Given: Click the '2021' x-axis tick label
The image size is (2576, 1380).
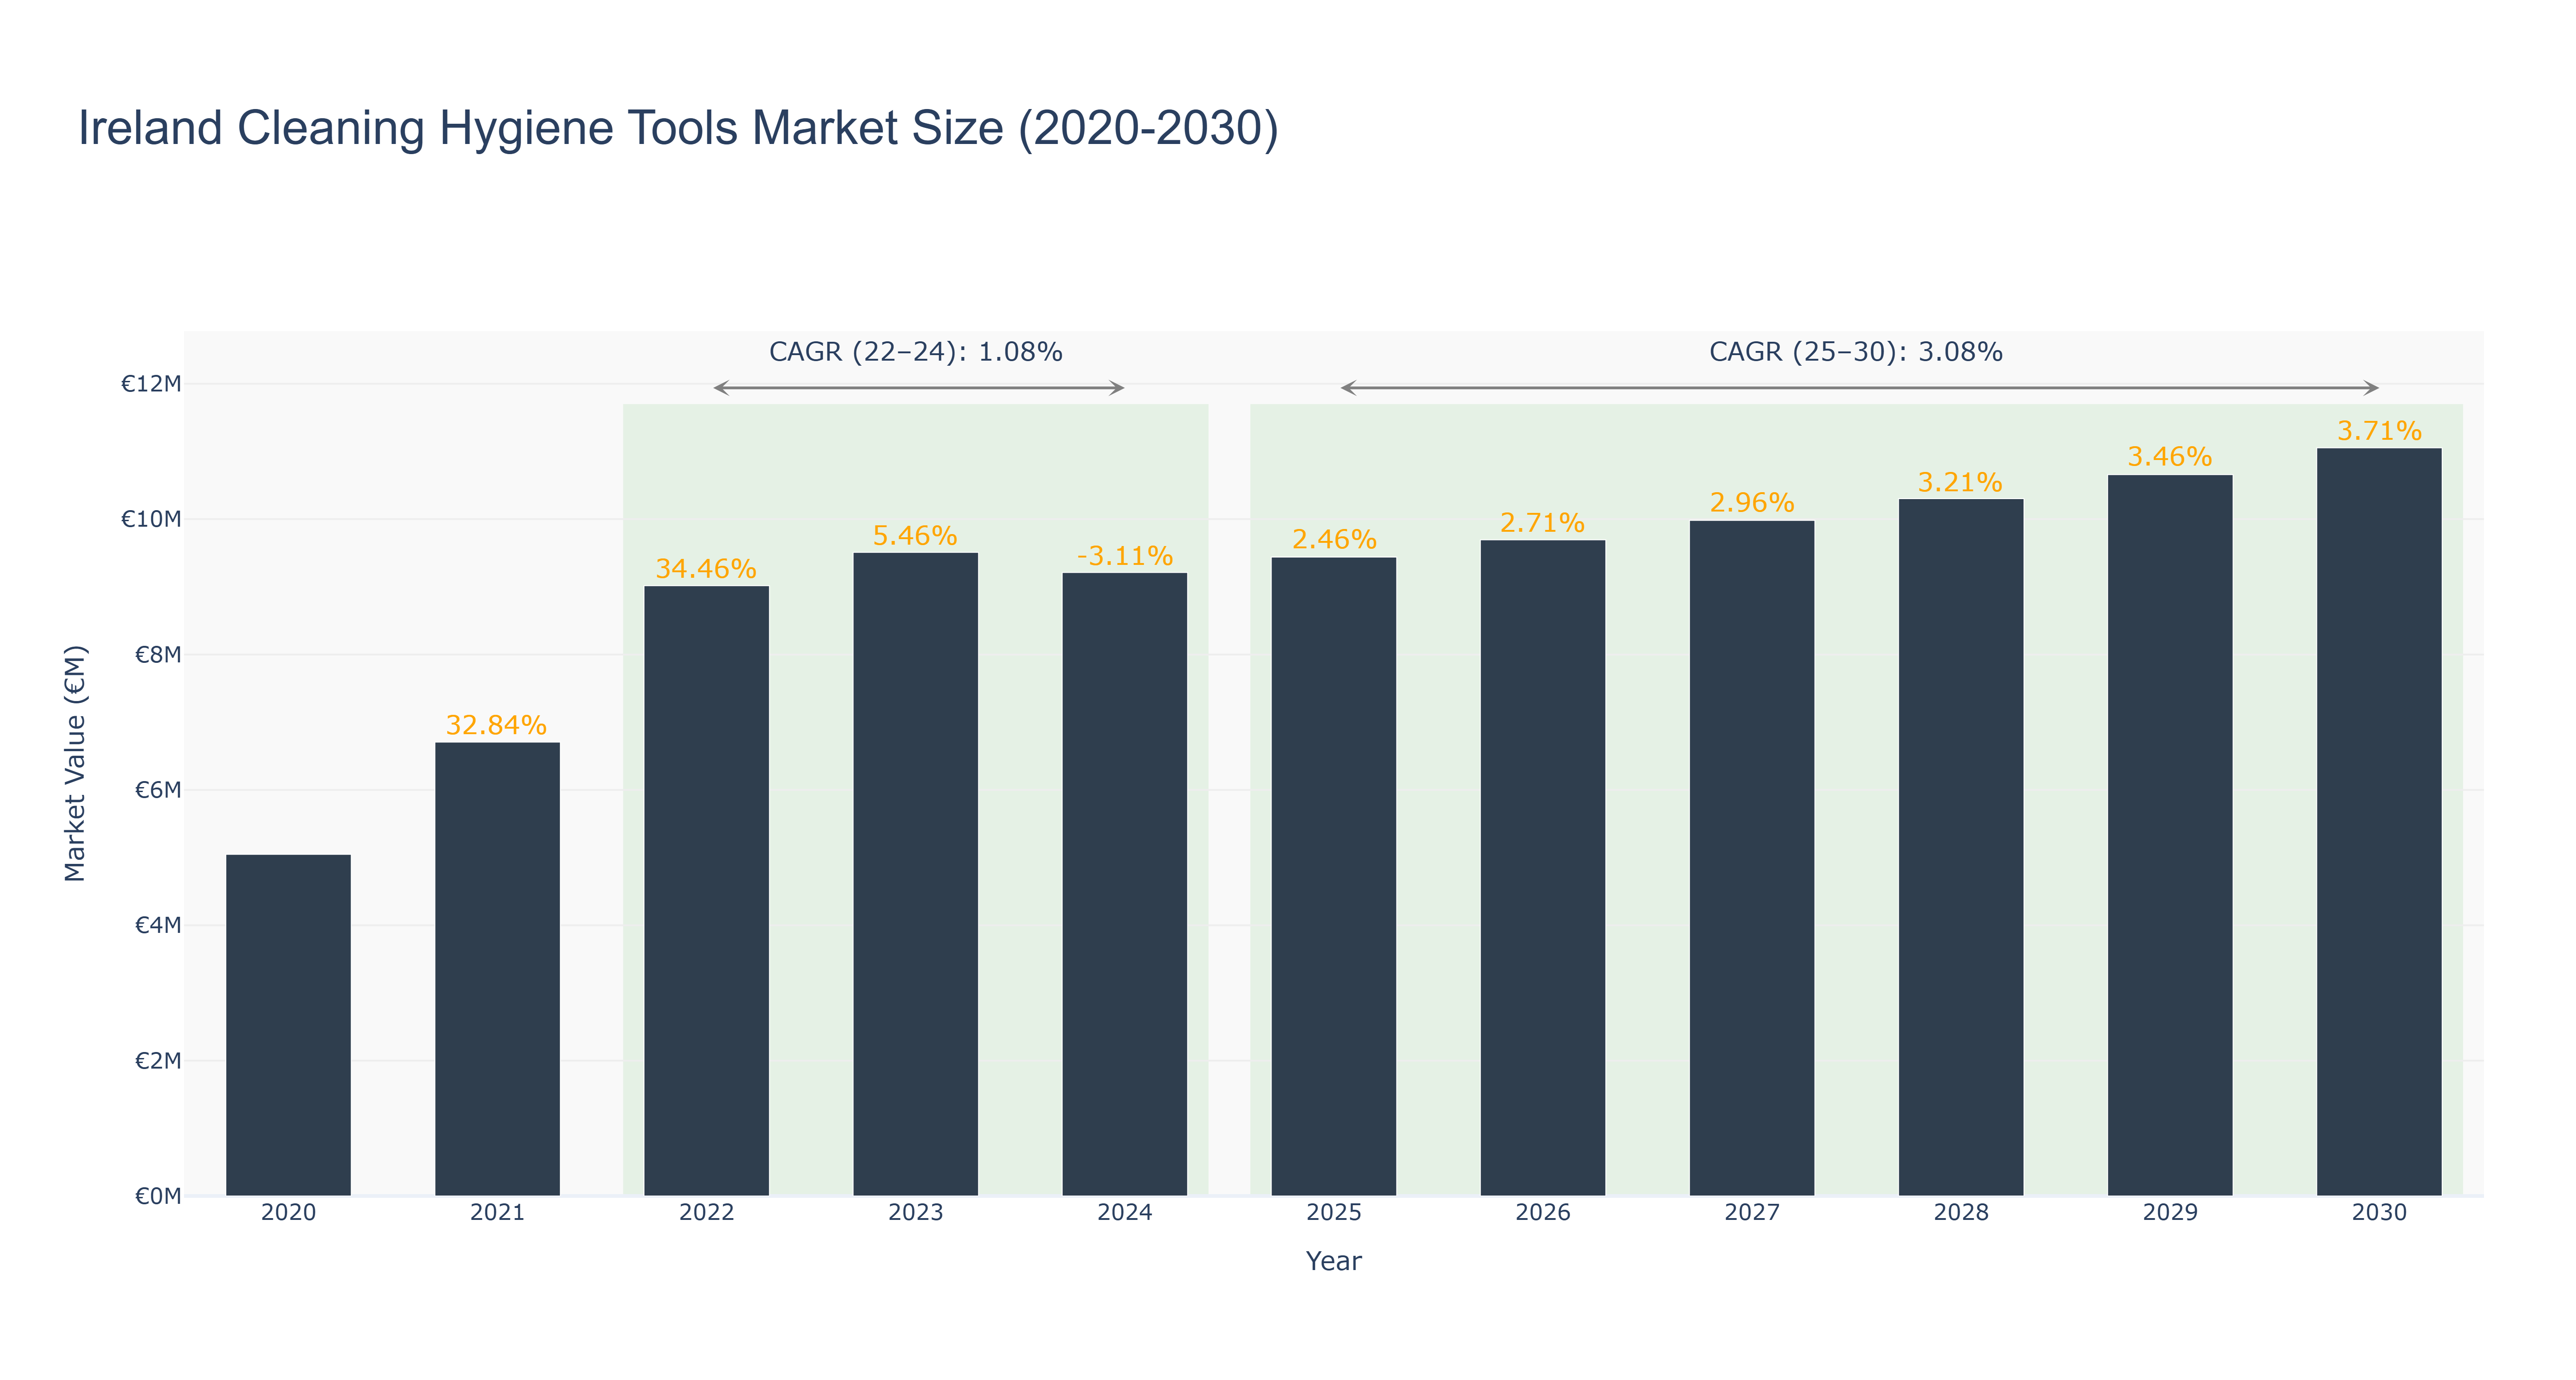Looking at the screenshot, I should point(497,1213).
